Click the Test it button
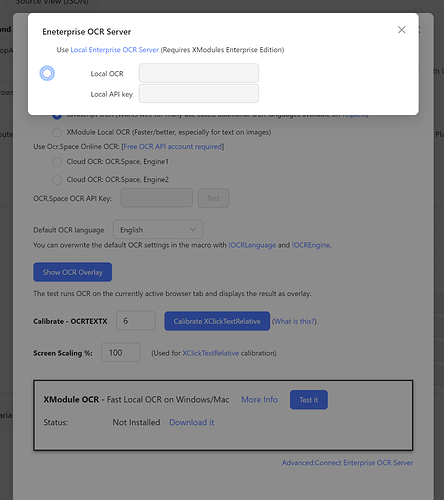 pyautogui.click(x=309, y=400)
